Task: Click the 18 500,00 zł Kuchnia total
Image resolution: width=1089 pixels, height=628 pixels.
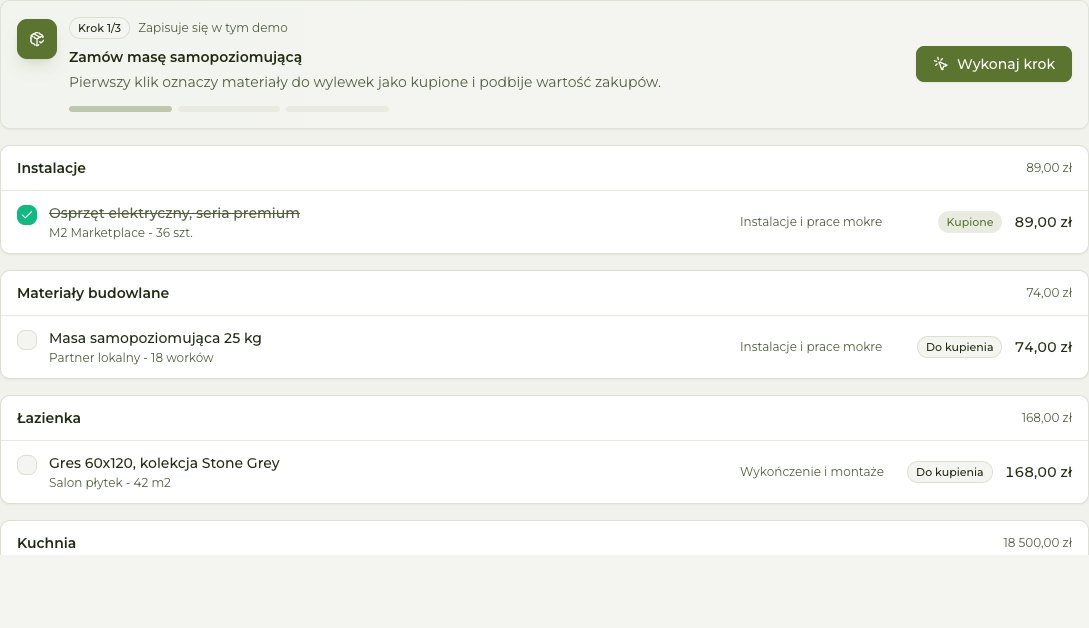Action: pyautogui.click(x=1038, y=543)
